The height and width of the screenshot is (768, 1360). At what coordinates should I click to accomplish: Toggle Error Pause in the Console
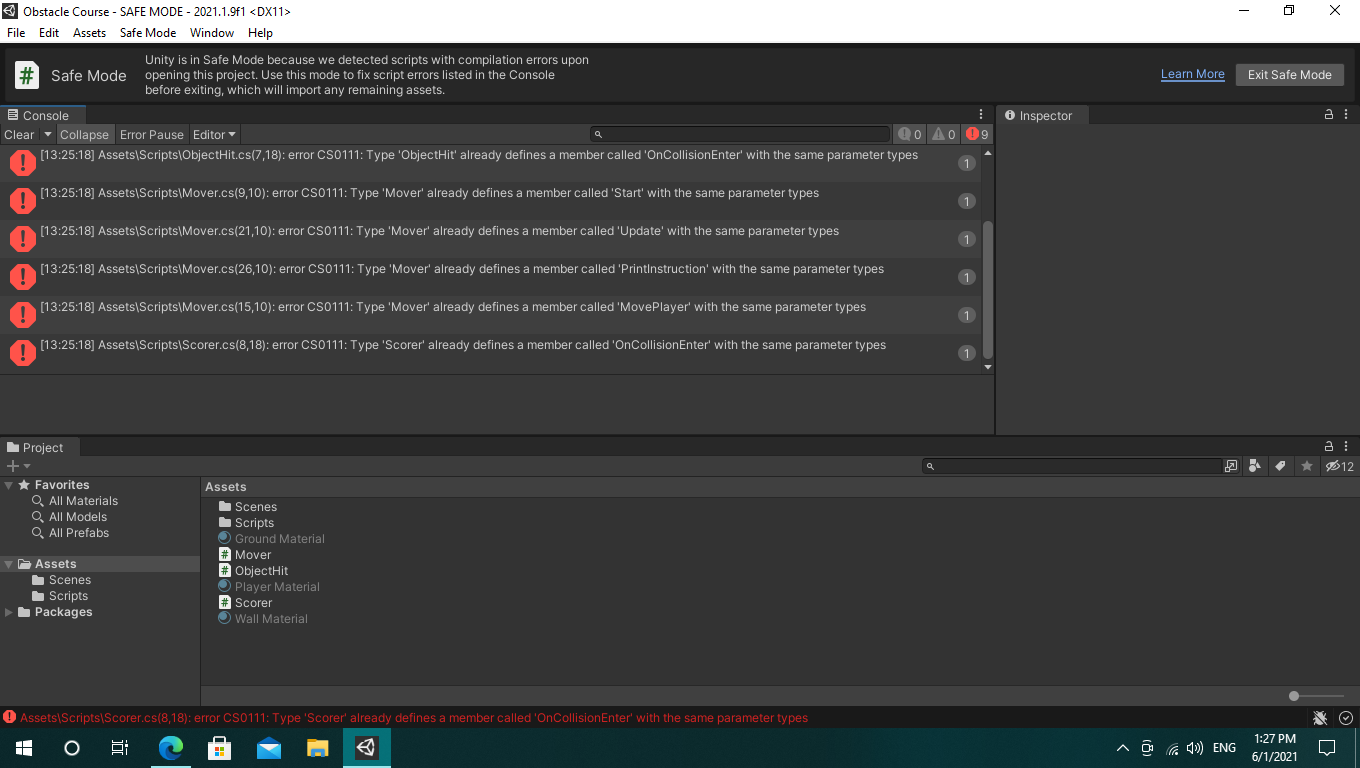152,135
